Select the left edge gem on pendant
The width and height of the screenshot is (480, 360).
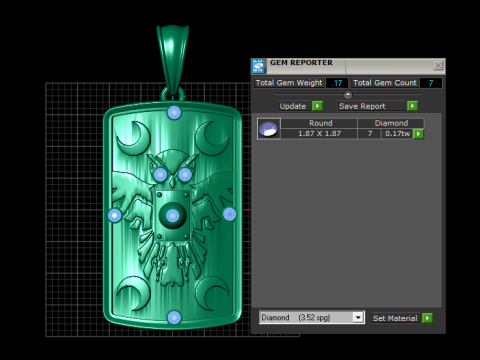[x=115, y=215]
